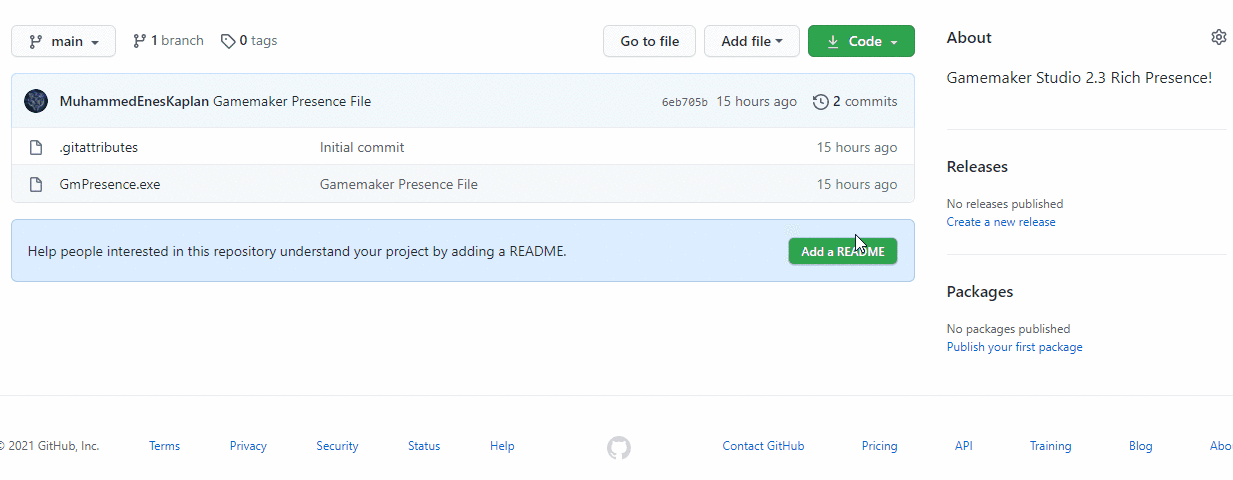This screenshot has width=1233, height=480.
Task: Open commit history via clock icon
Action: click(821, 101)
